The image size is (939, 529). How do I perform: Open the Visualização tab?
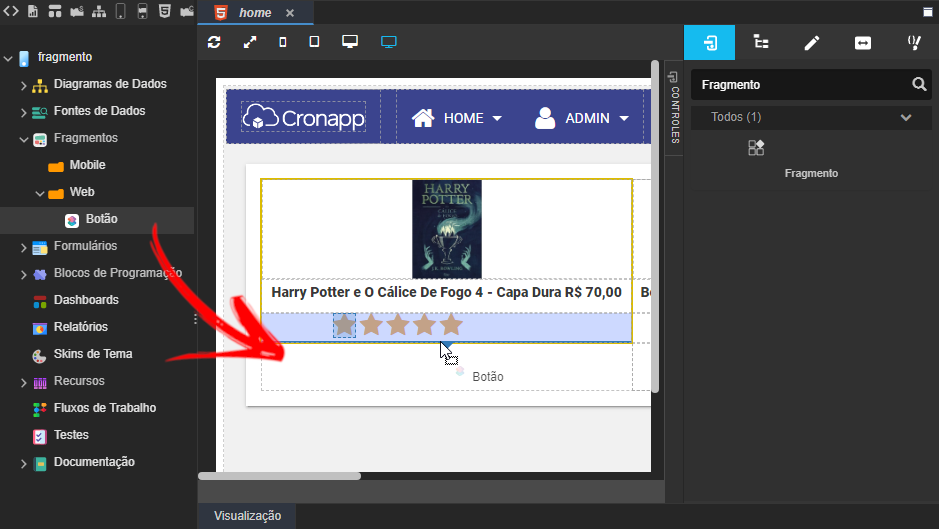click(247, 516)
